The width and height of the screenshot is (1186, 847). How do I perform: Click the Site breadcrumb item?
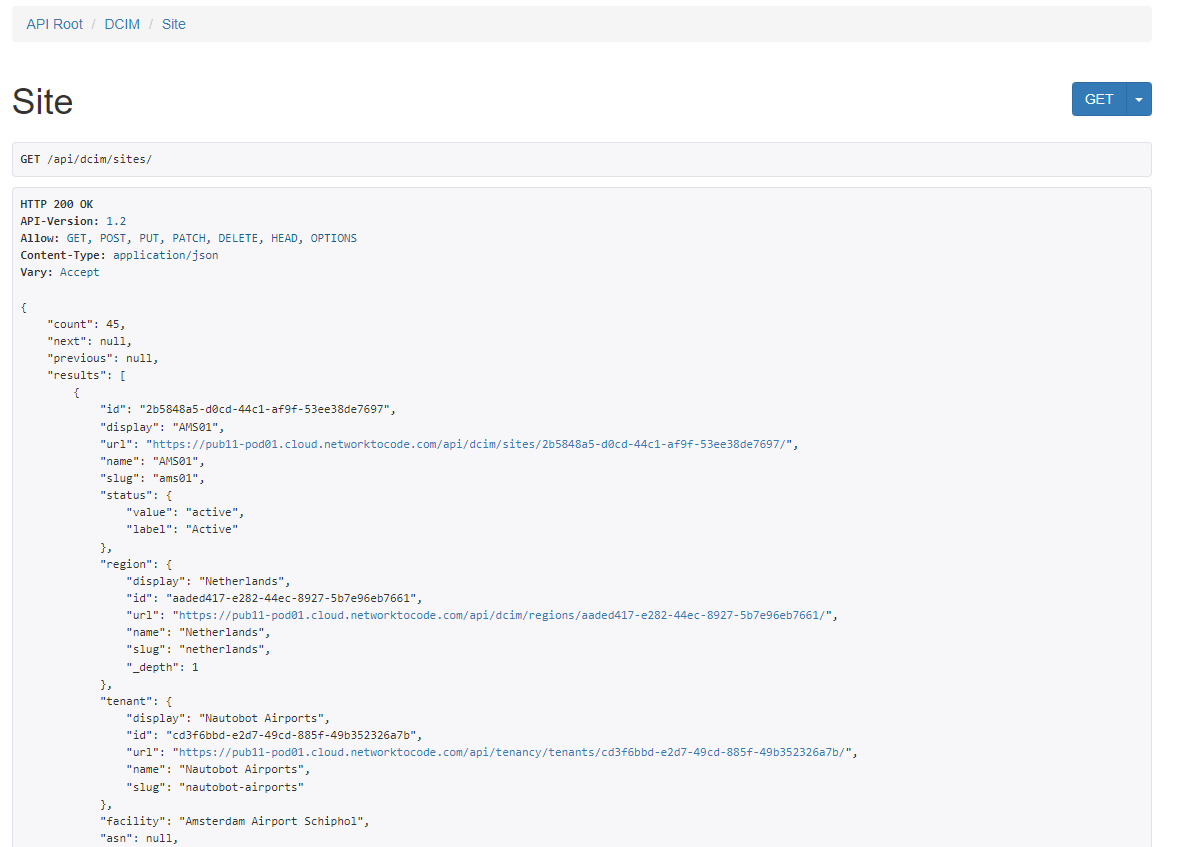174,24
